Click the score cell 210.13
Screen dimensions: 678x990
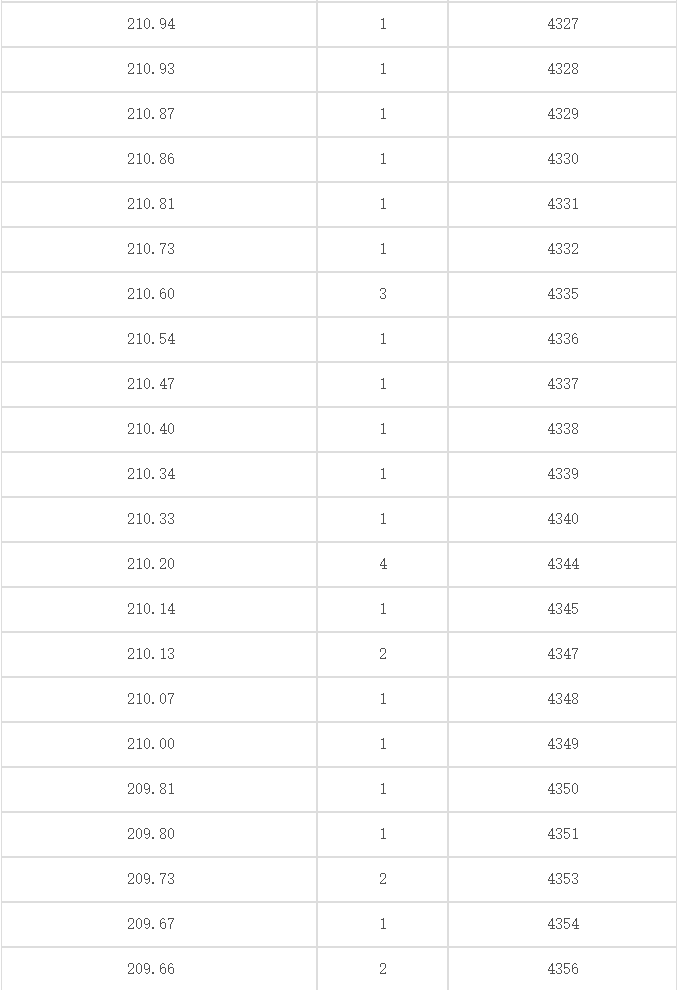[x=151, y=654]
